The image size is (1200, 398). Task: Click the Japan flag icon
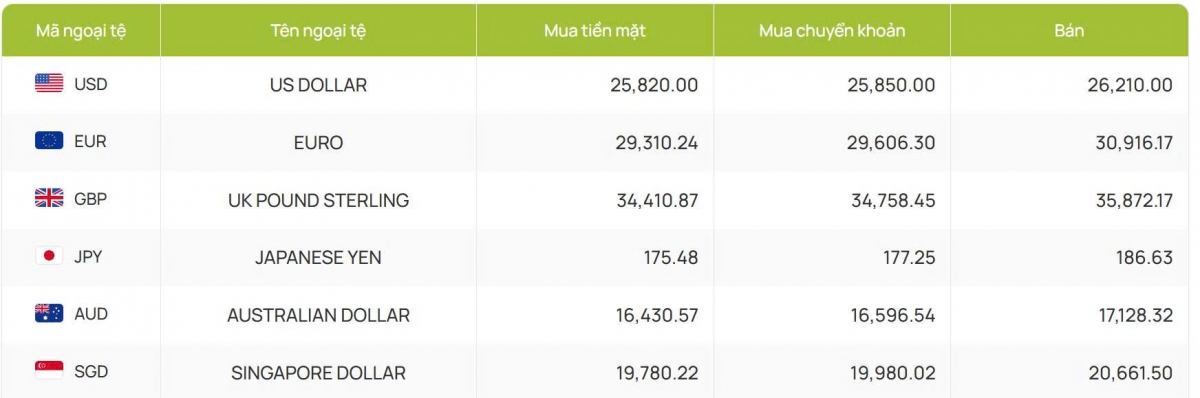tap(49, 256)
